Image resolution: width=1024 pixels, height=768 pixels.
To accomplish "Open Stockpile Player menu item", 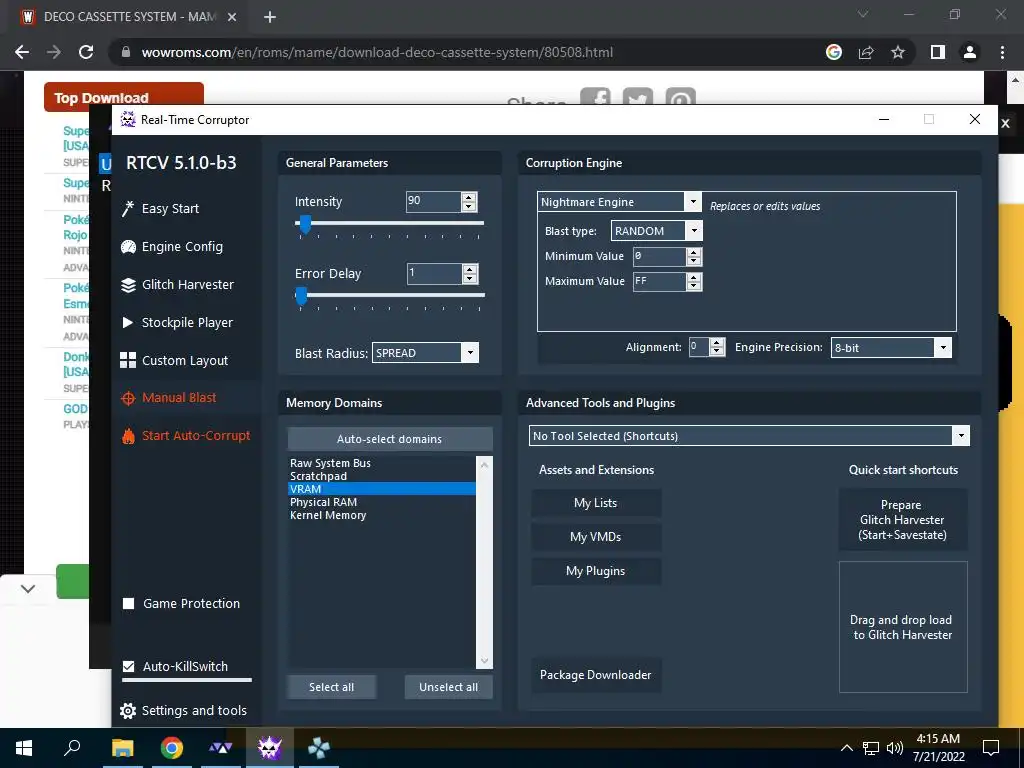I will pos(187,323).
